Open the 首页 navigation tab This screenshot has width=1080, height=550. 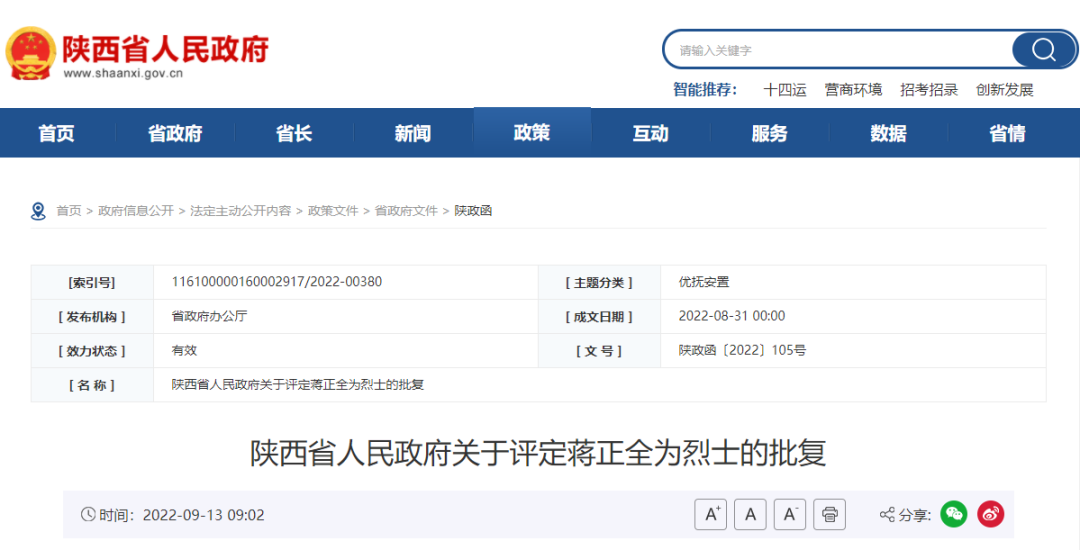point(56,133)
